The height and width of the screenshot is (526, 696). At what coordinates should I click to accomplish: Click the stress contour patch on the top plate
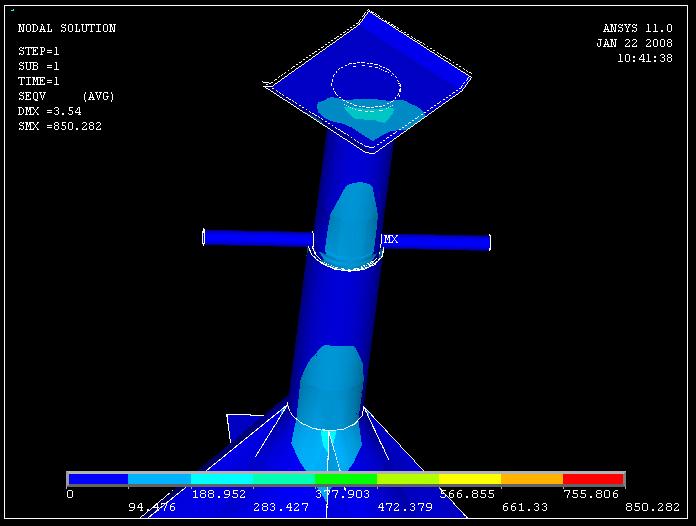pos(371,118)
